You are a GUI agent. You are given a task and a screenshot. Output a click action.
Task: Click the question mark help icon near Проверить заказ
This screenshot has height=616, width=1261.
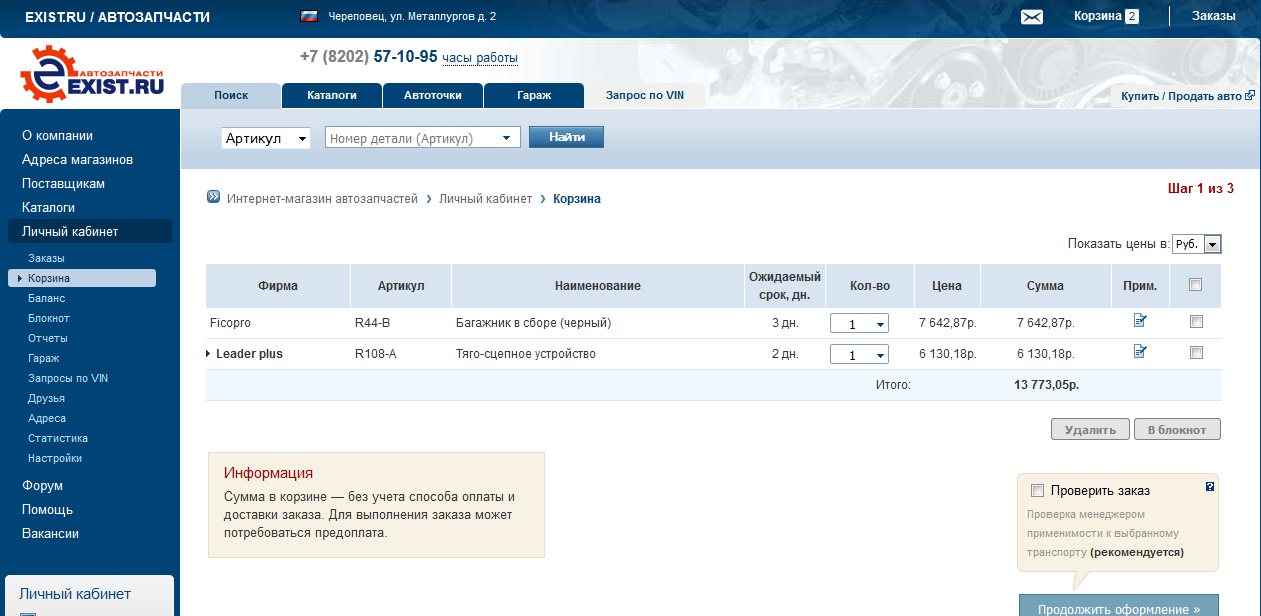[1210, 487]
